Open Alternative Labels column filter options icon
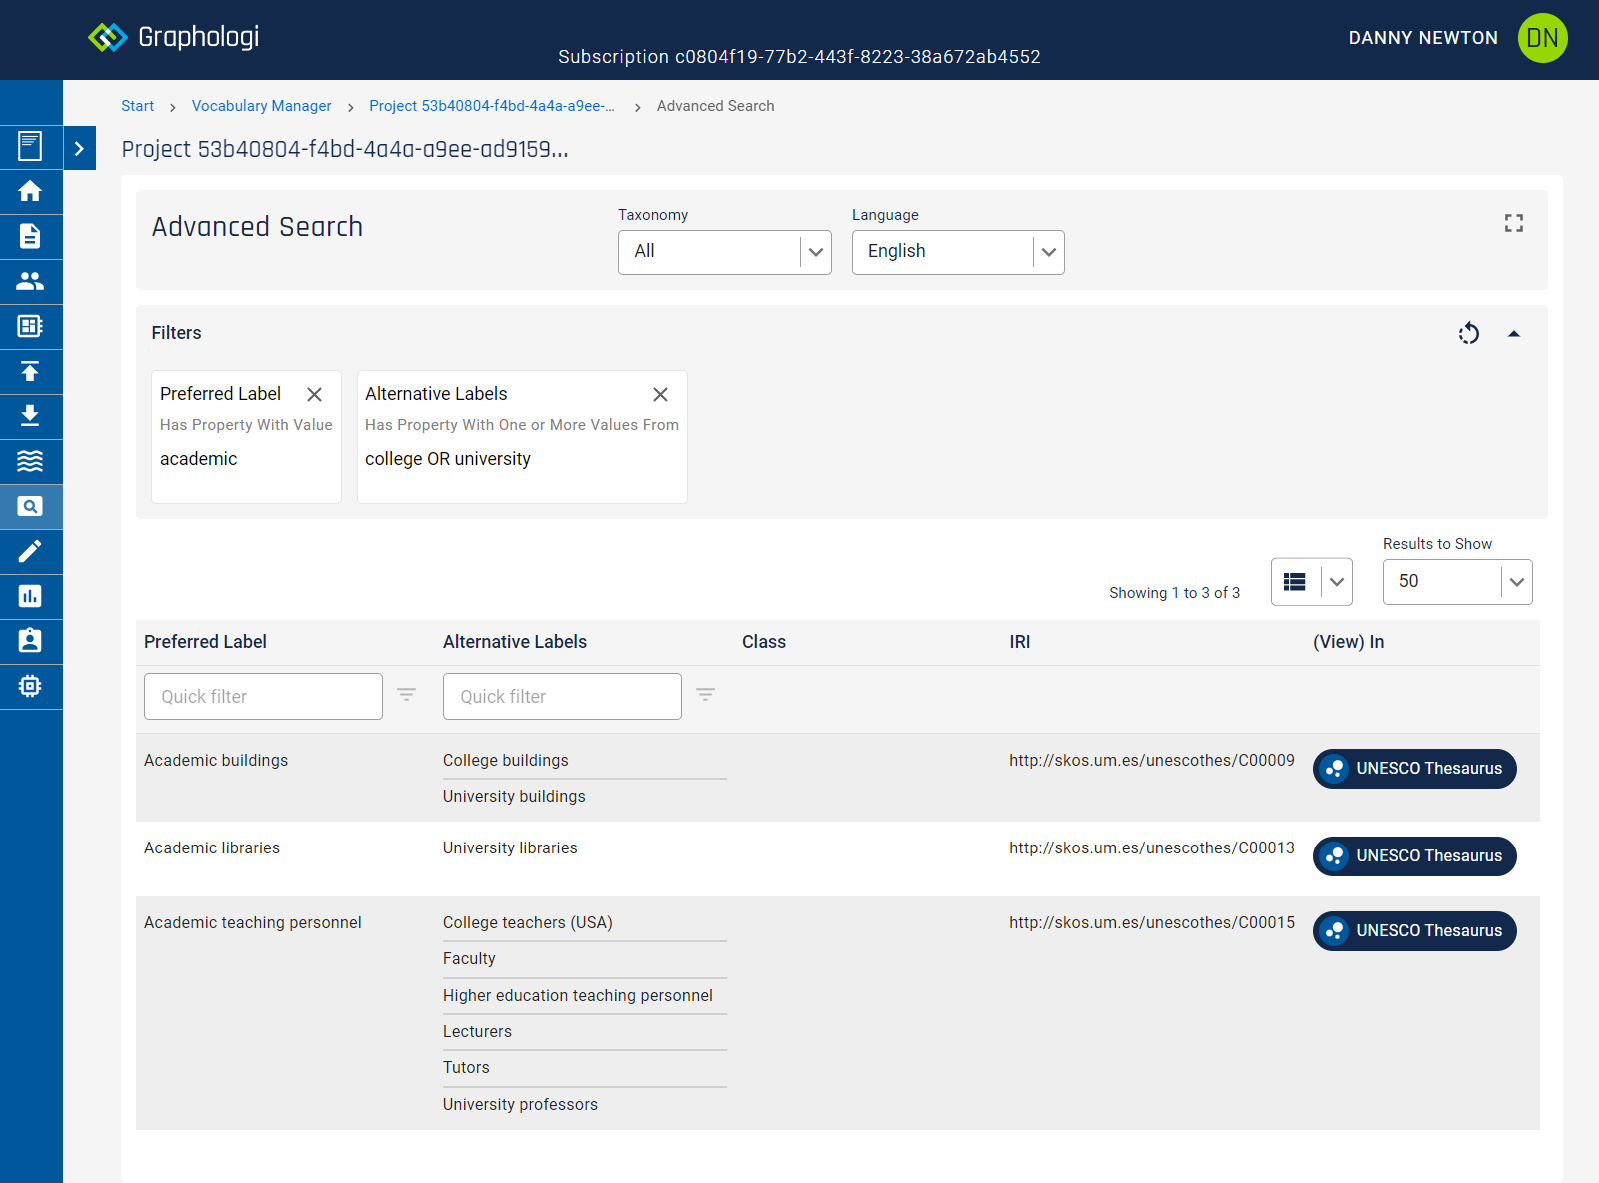Image resolution: width=1599 pixels, height=1183 pixels. click(705, 695)
